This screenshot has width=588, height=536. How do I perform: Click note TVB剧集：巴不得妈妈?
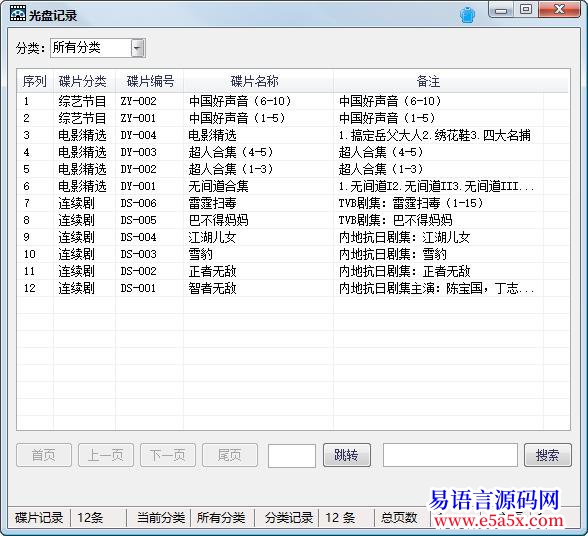pyautogui.click(x=395, y=220)
